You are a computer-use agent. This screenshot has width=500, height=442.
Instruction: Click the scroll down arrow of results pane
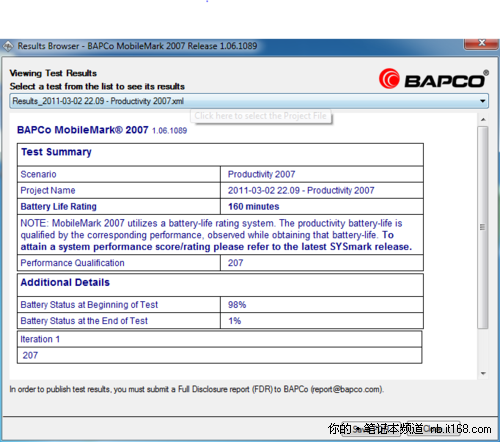pyautogui.click(x=483, y=373)
